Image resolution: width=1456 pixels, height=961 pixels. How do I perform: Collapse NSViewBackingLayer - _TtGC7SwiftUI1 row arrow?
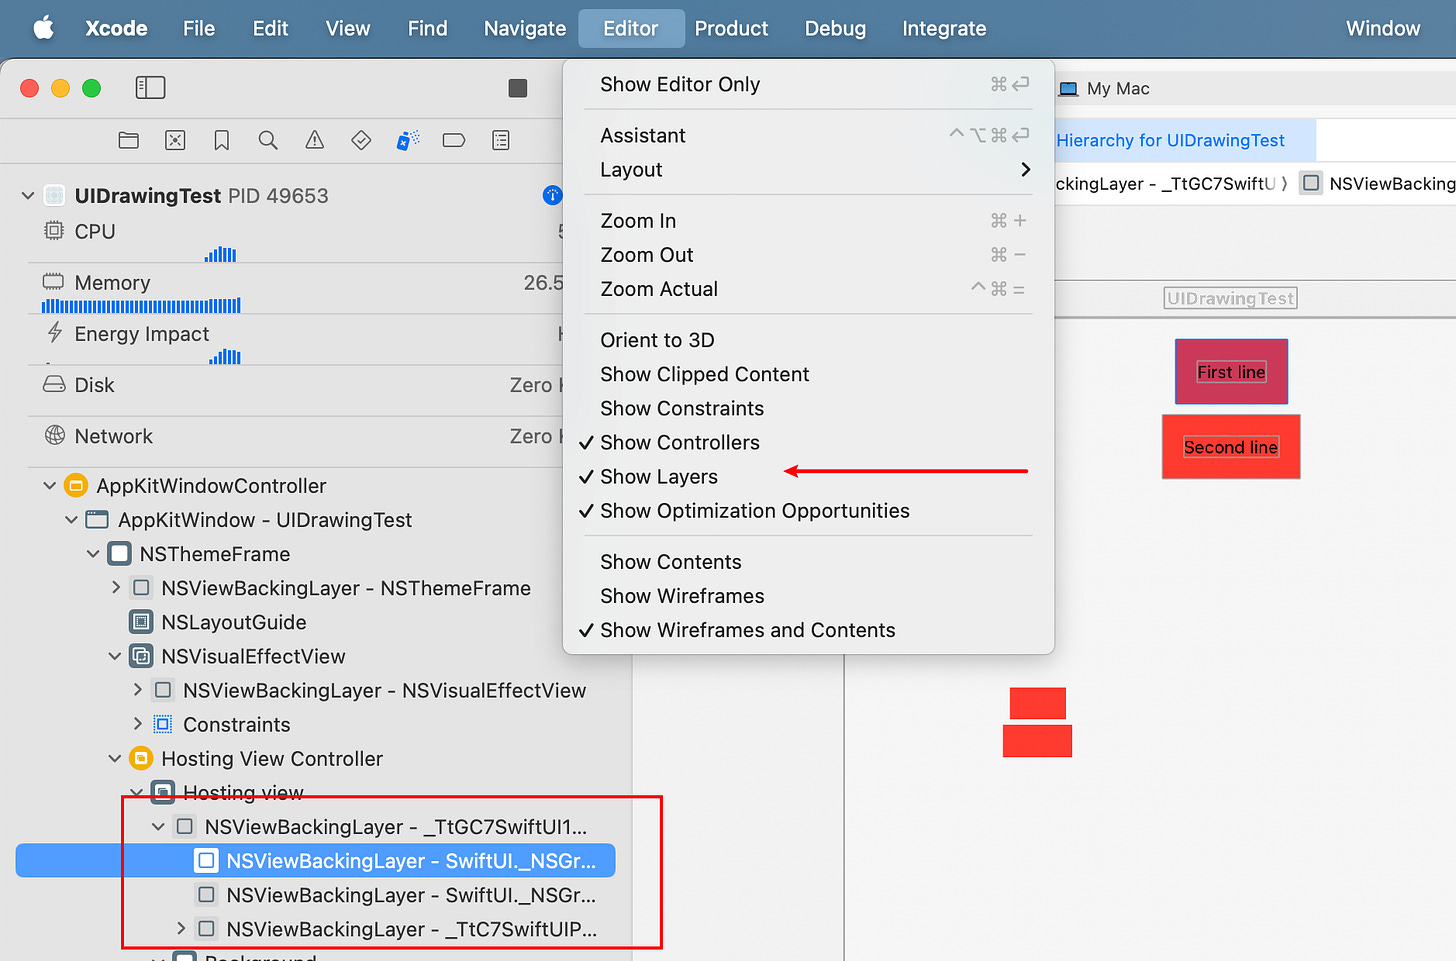159,826
